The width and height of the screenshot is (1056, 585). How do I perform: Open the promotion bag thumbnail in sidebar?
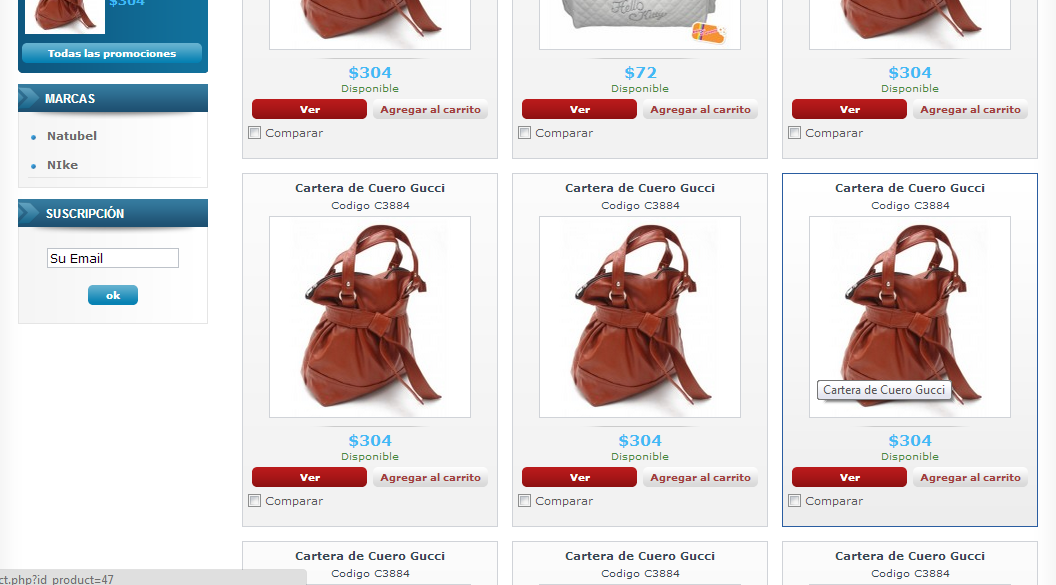(x=65, y=16)
